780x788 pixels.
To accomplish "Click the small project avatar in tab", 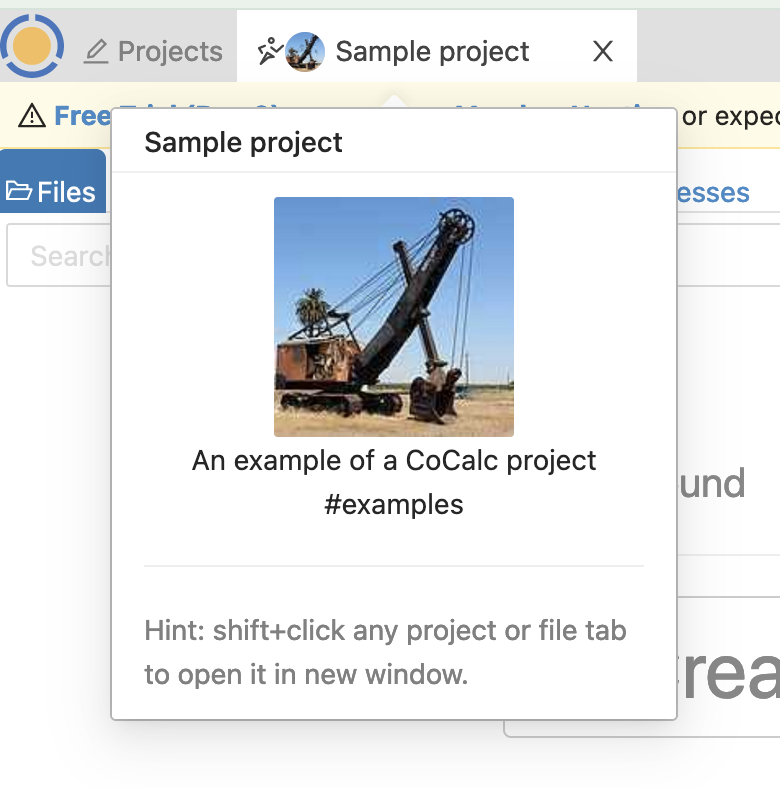I will point(304,52).
